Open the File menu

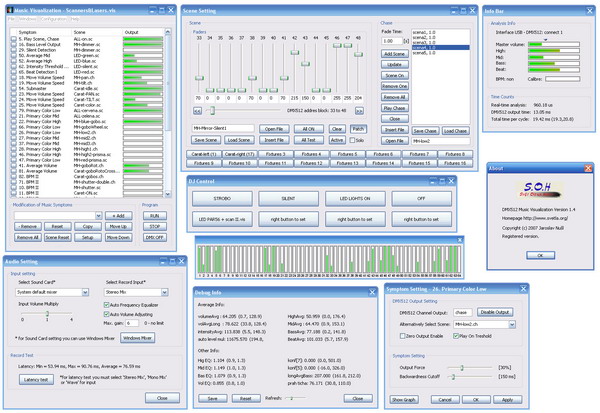[x=12, y=18]
